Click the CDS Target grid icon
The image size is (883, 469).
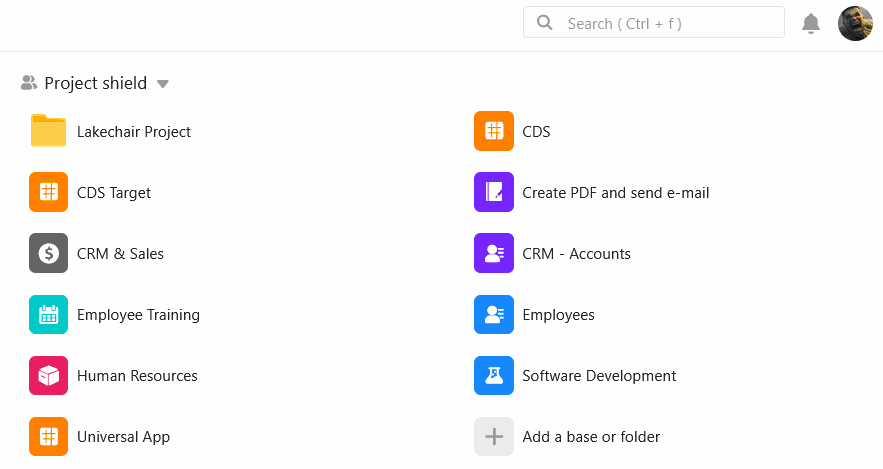pos(48,192)
